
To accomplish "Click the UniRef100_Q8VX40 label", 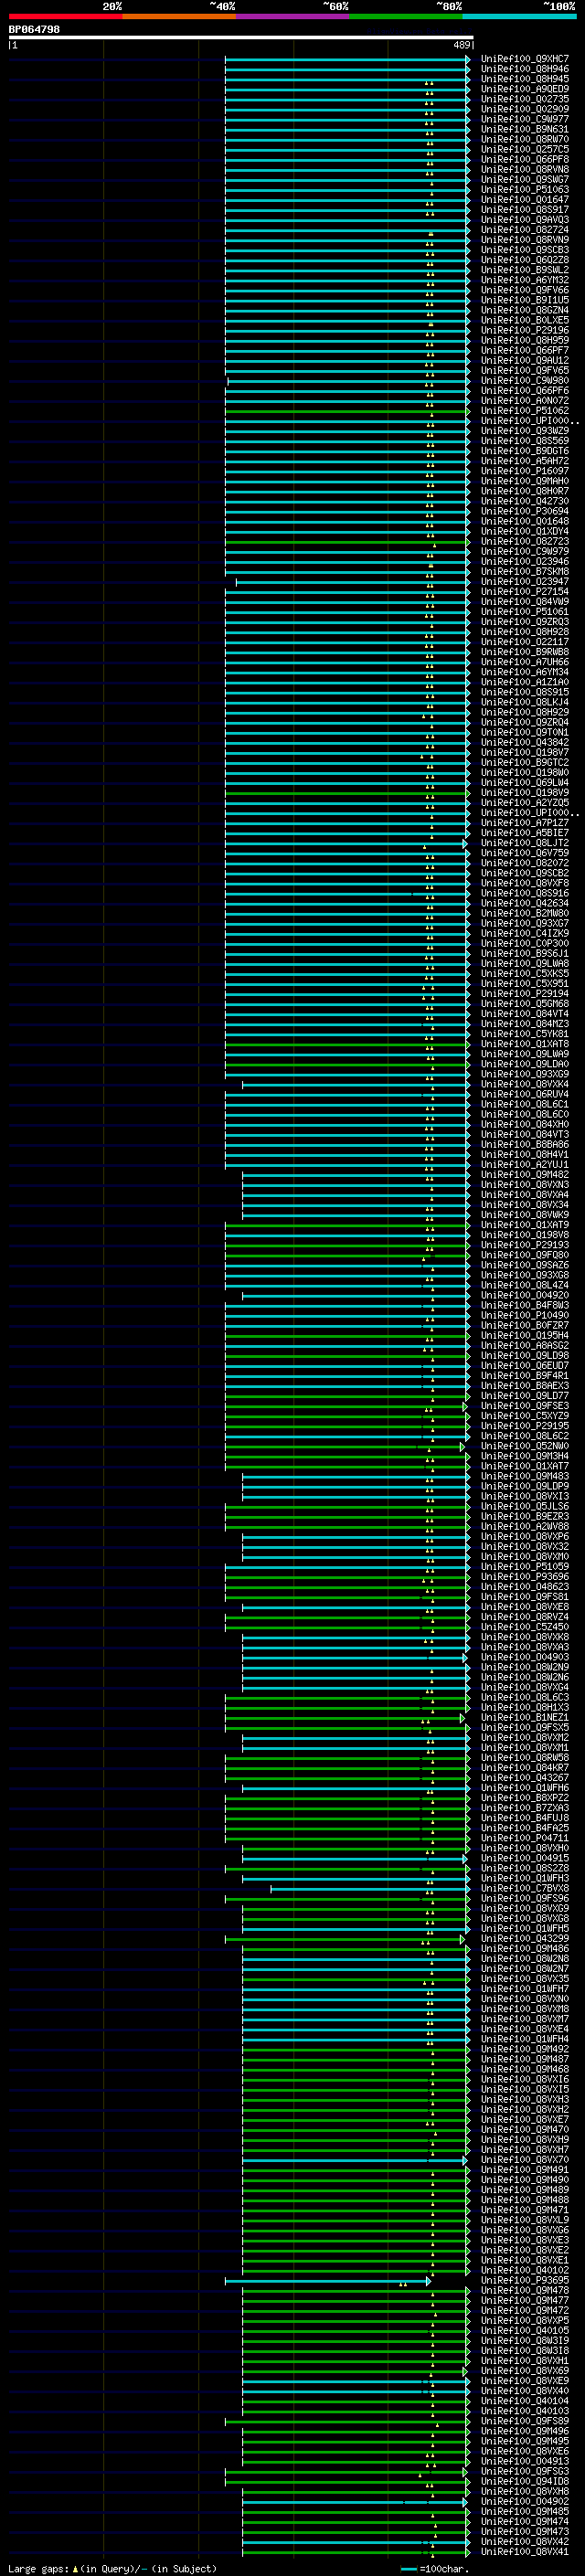I will (525, 2390).
